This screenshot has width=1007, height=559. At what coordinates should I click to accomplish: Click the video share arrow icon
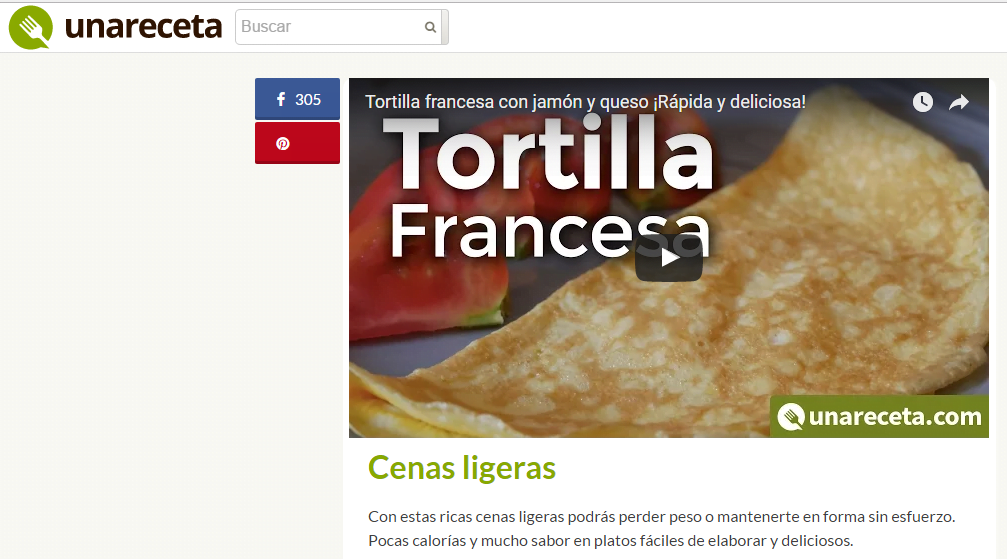click(959, 102)
